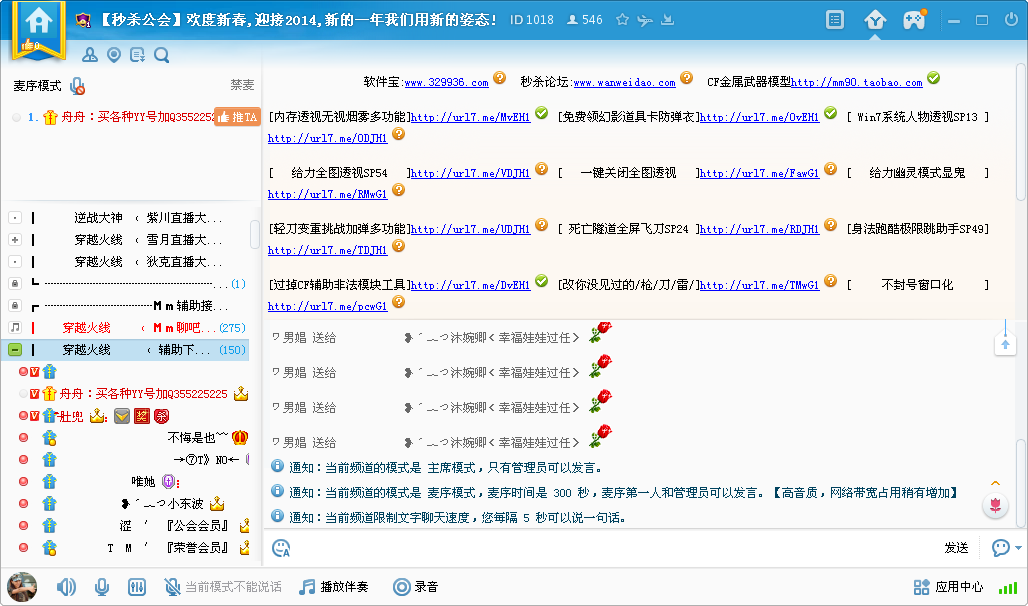Click 播放伴奏 play accompaniment
Viewport: 1028px width, 606px height.
[x=334, y=586]
